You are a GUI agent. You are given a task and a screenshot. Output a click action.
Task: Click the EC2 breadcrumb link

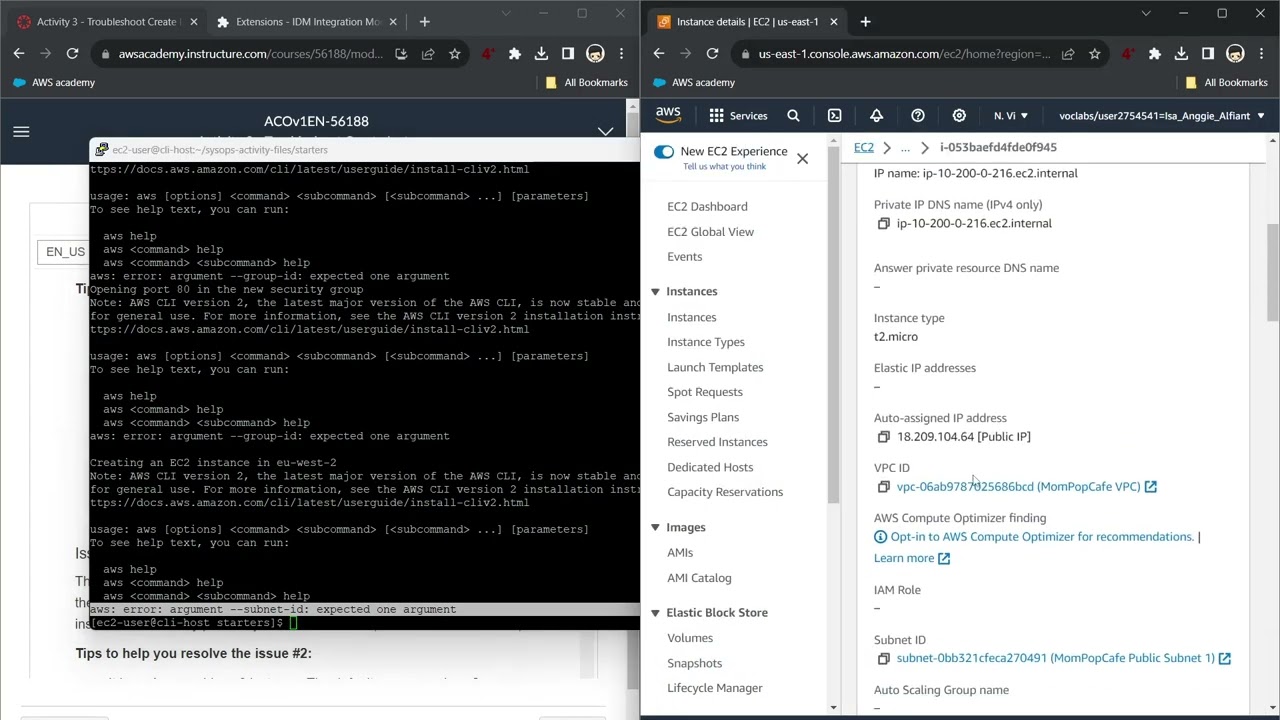[x=863, y=147]
